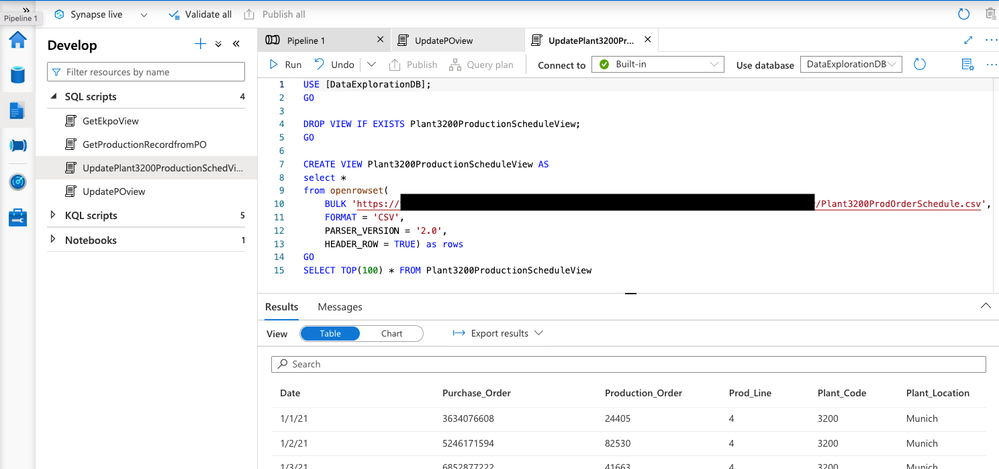Click the refresh icon in top bar
The width and height of the screenshot is (999, 469).
[x=964, y=14]
